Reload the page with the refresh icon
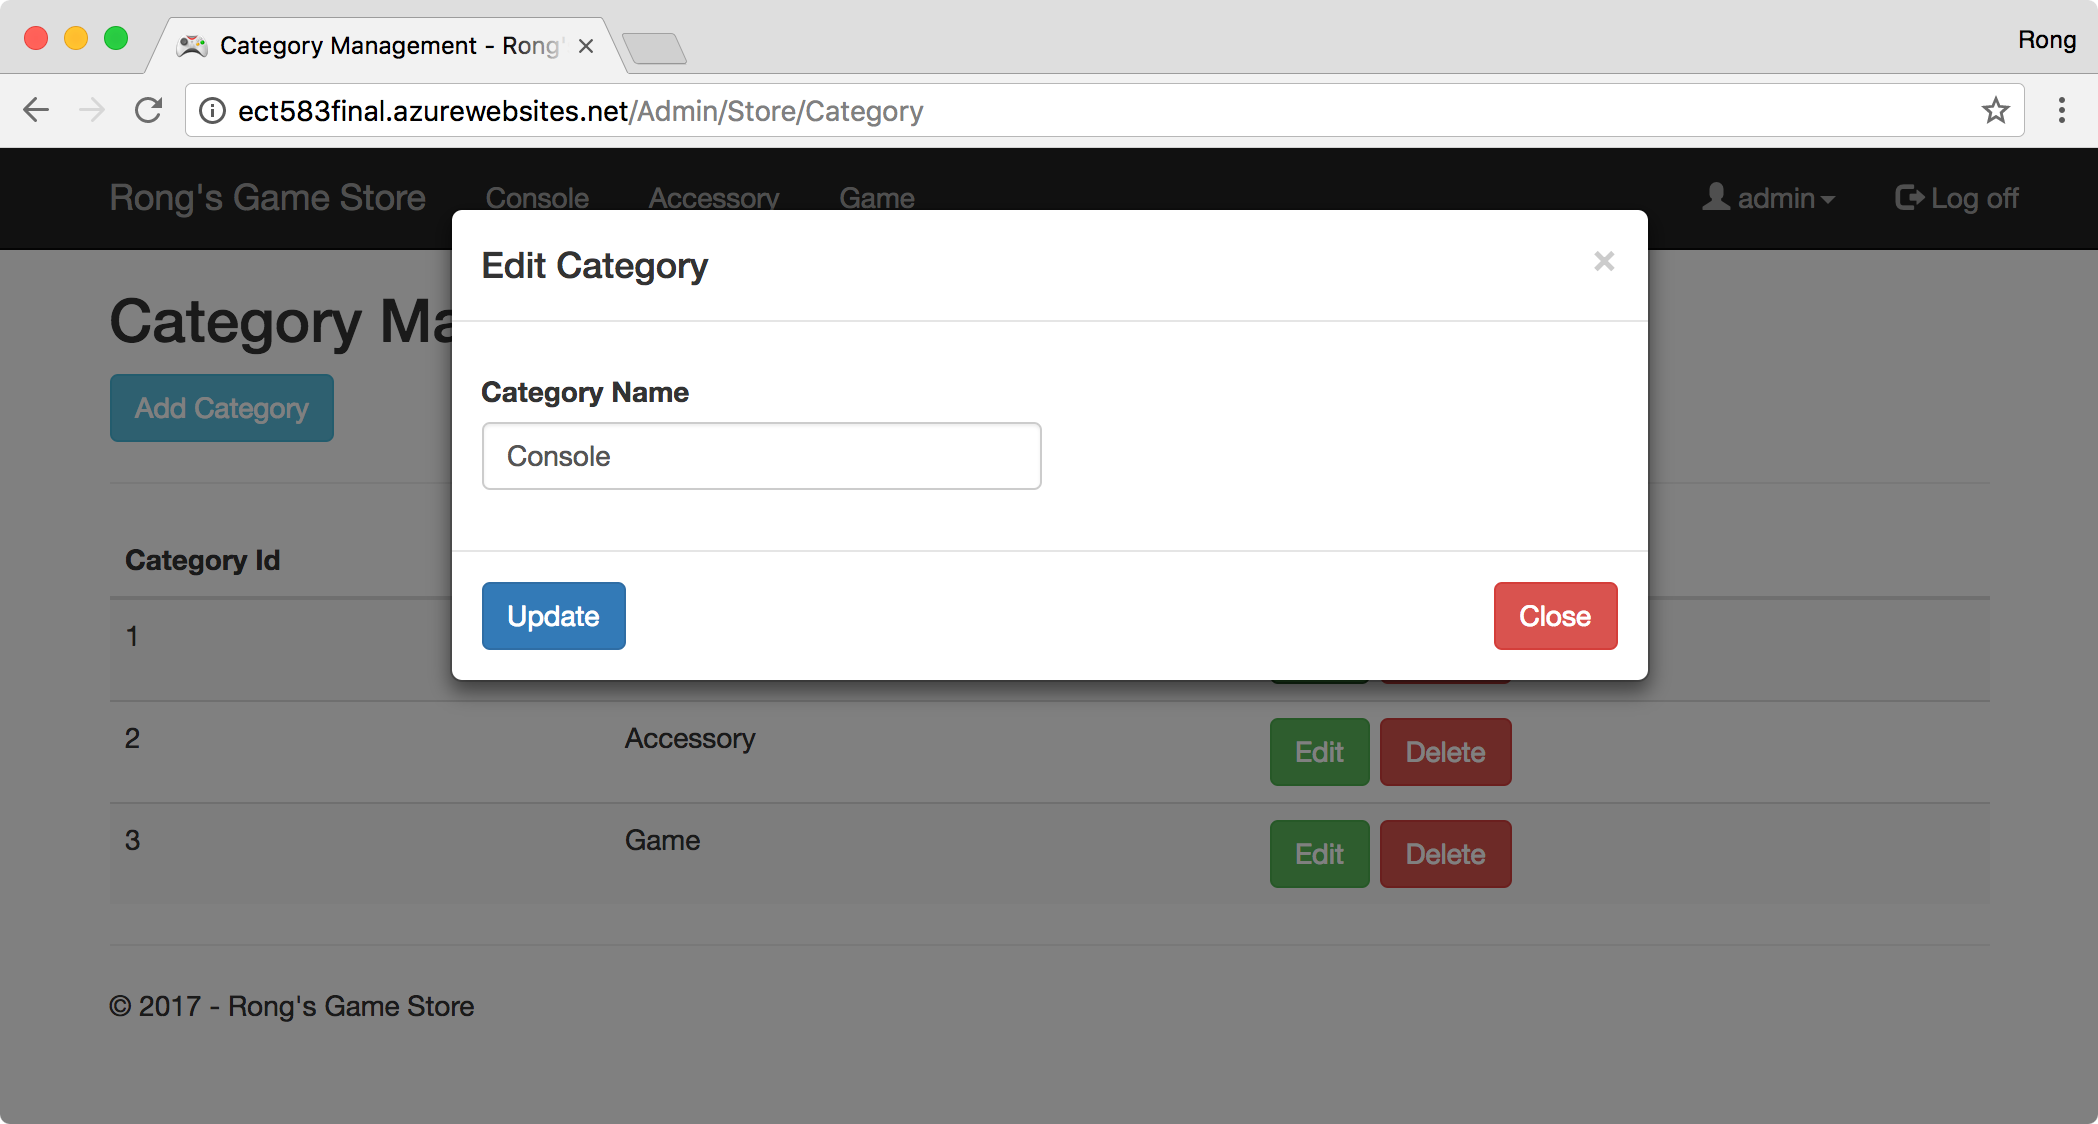Viewport: 2098px width, 1124px height. pos(148,110)
